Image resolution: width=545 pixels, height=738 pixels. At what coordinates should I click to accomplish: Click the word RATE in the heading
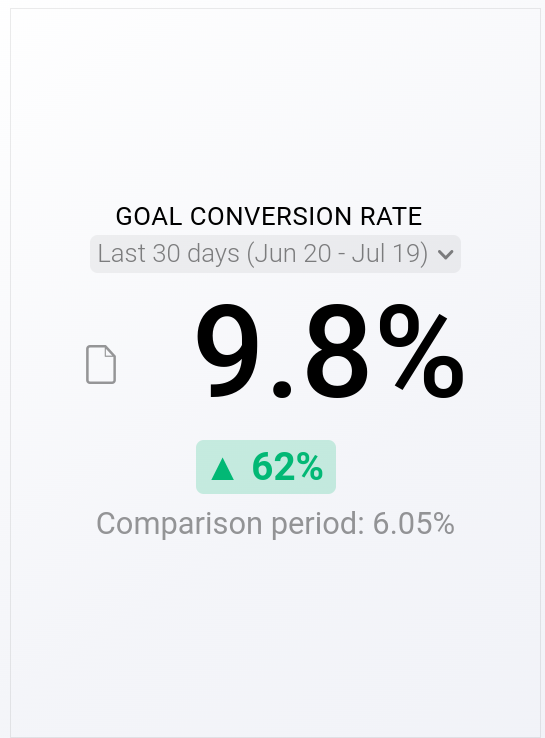point(391,217)
